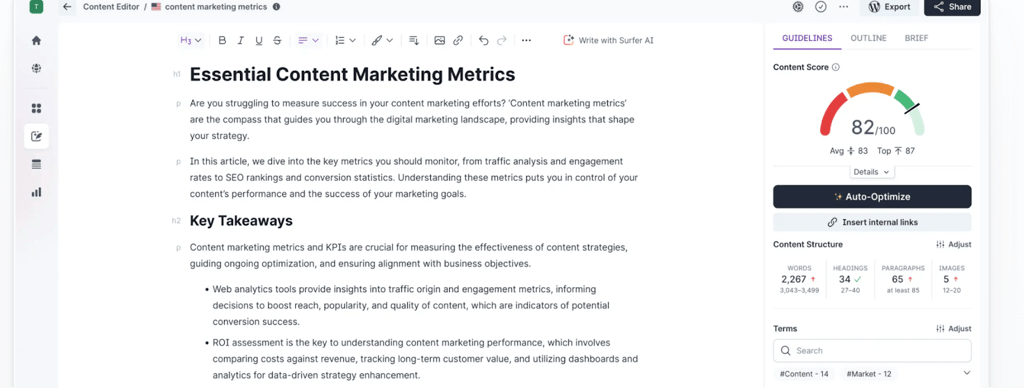The height and width of the screenshot is (388, 1024).
Task: Click the circular target icon in the top bar
Action: click(x=797, y=7)
